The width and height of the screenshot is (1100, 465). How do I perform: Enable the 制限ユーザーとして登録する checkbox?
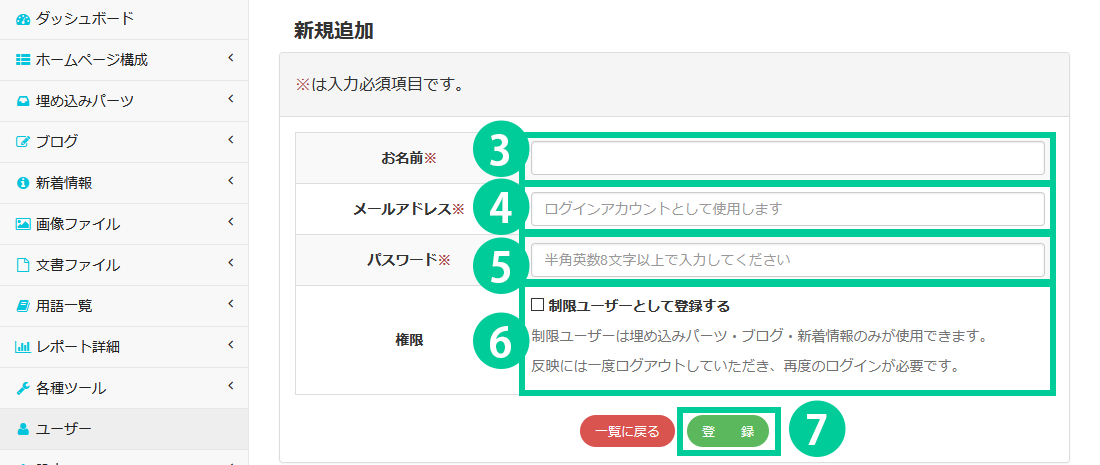[537, 305]
